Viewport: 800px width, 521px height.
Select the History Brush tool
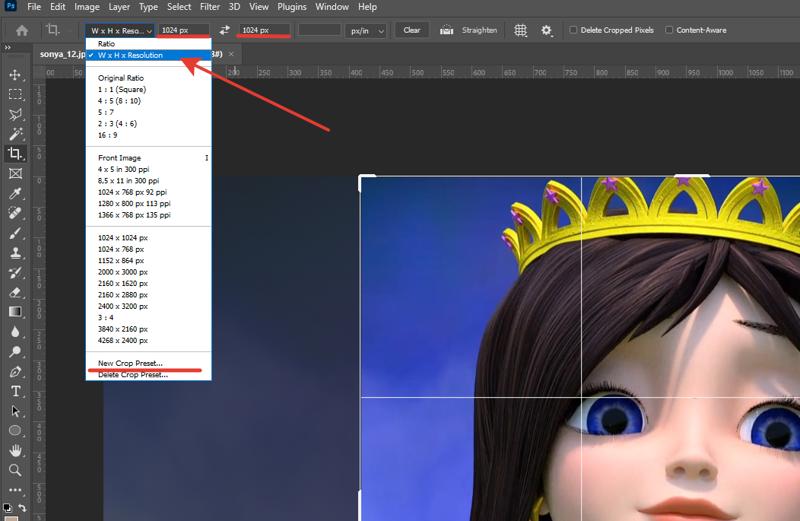pos(15,272)
